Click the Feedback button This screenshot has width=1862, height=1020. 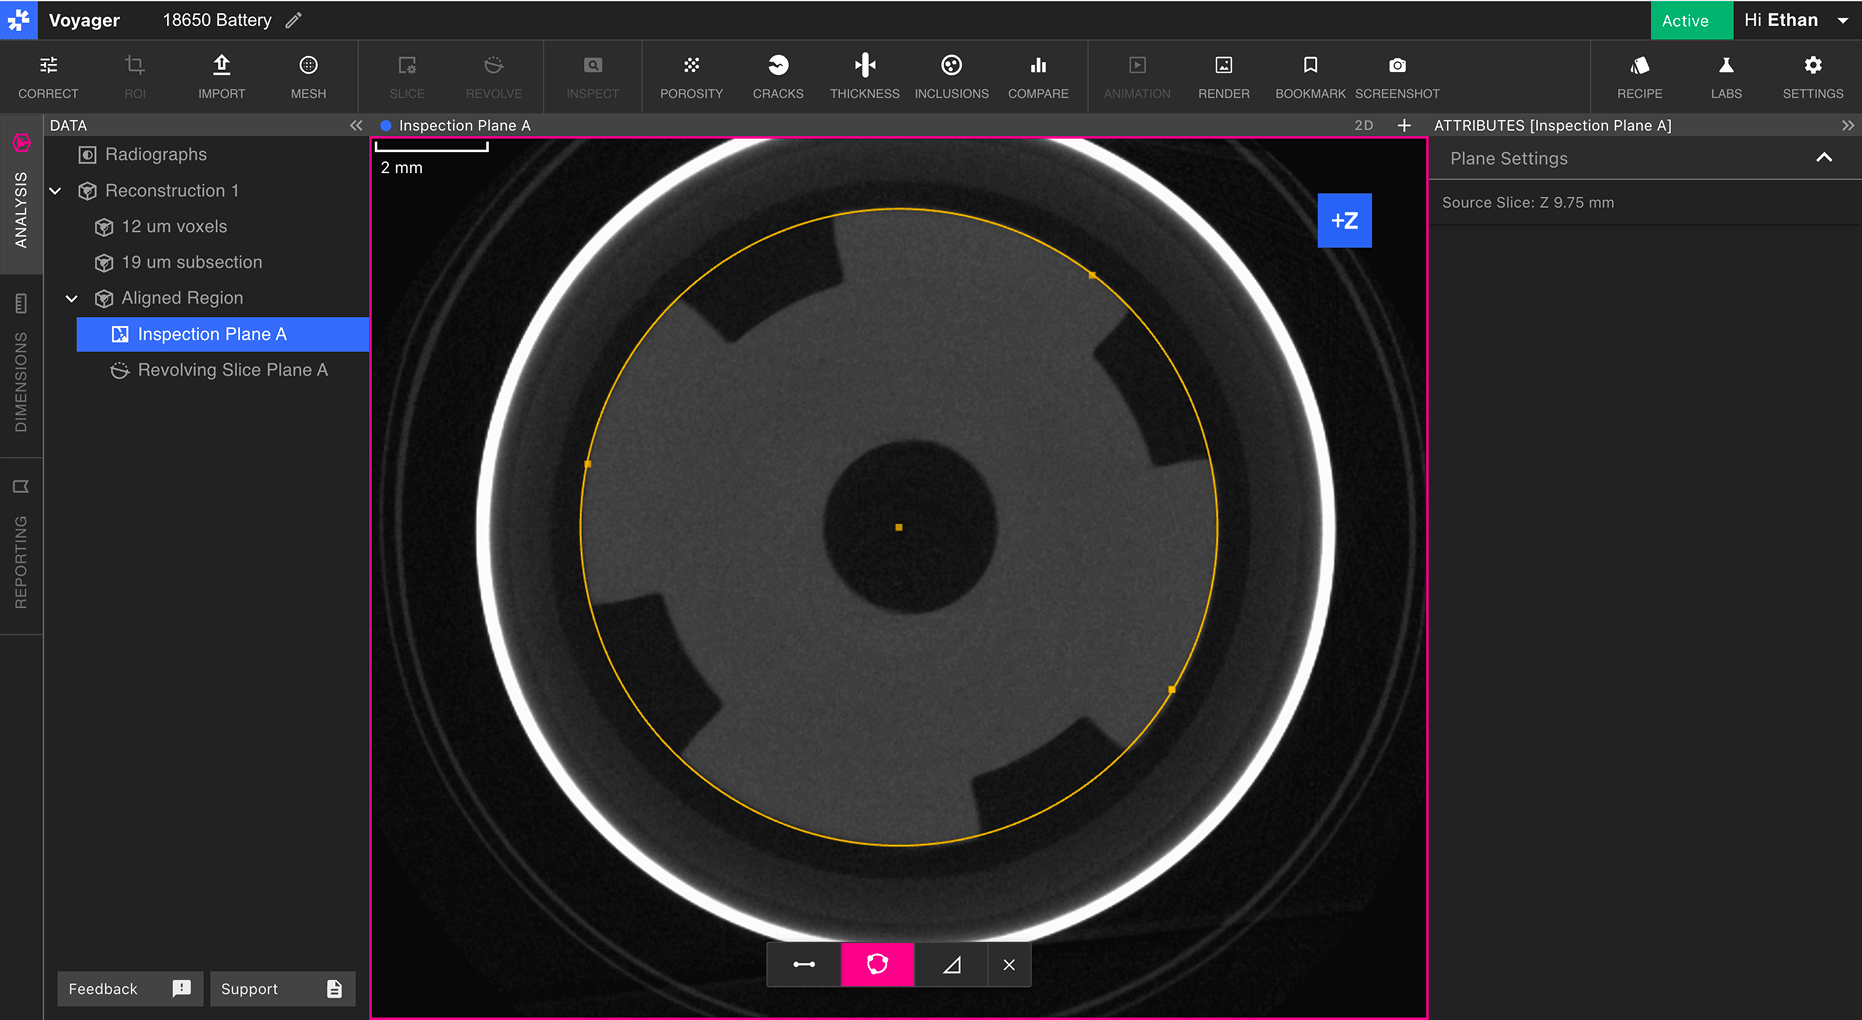(x=129, y=989)
